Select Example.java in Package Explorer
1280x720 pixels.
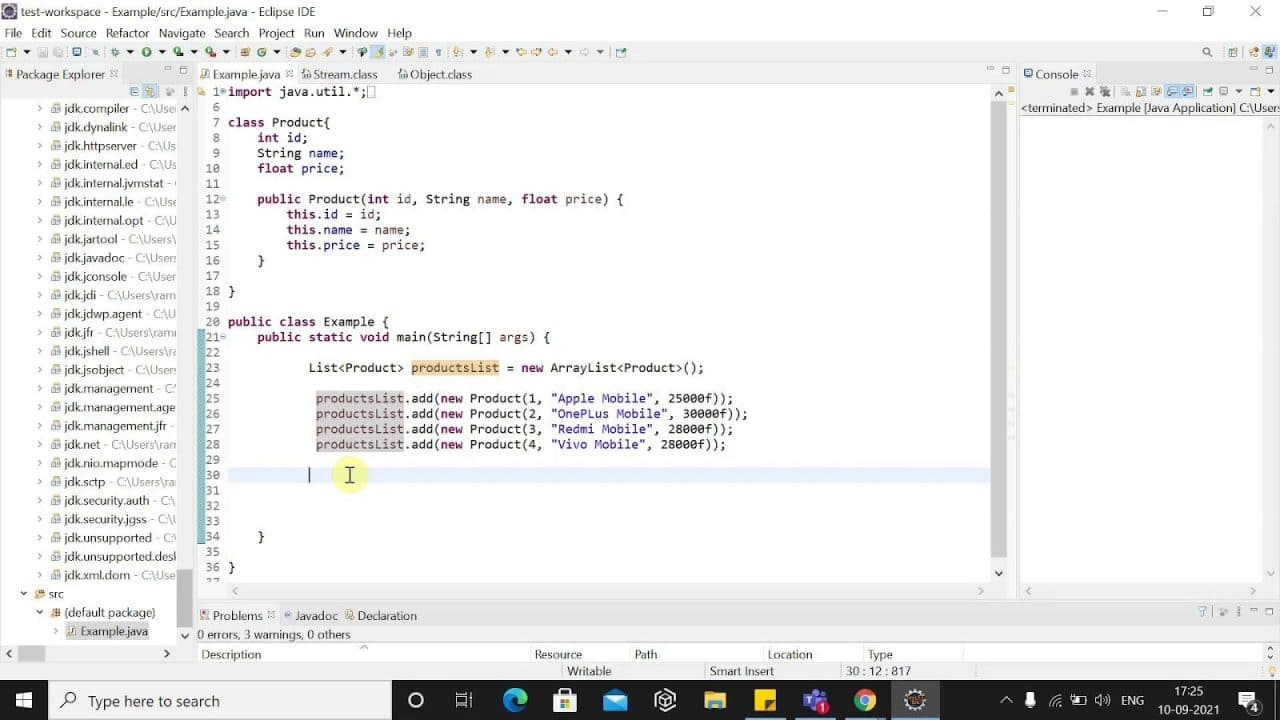tap(113, 632)
